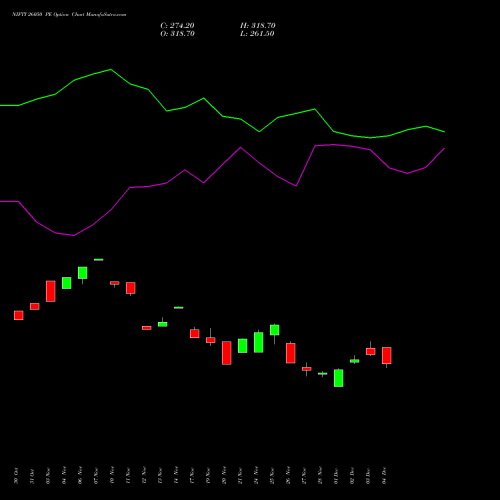Click the red candlestick for 30 Oct
Screen dimensions: 500x500
[x=19, y=315]
